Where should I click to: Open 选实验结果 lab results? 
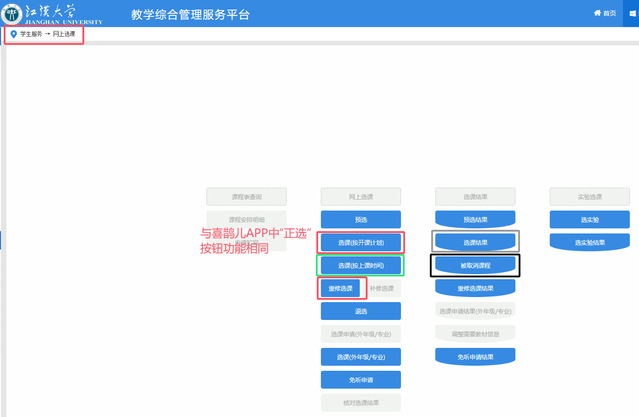point(589,242)
